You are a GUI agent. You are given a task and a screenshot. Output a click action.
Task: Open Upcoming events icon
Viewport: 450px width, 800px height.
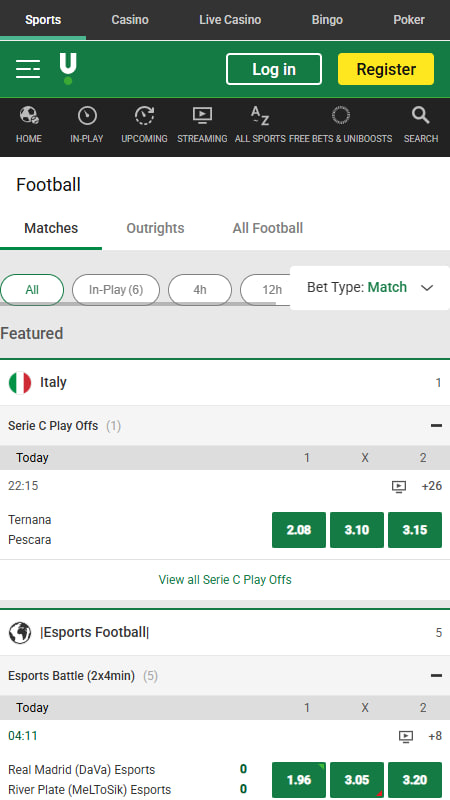144,116
